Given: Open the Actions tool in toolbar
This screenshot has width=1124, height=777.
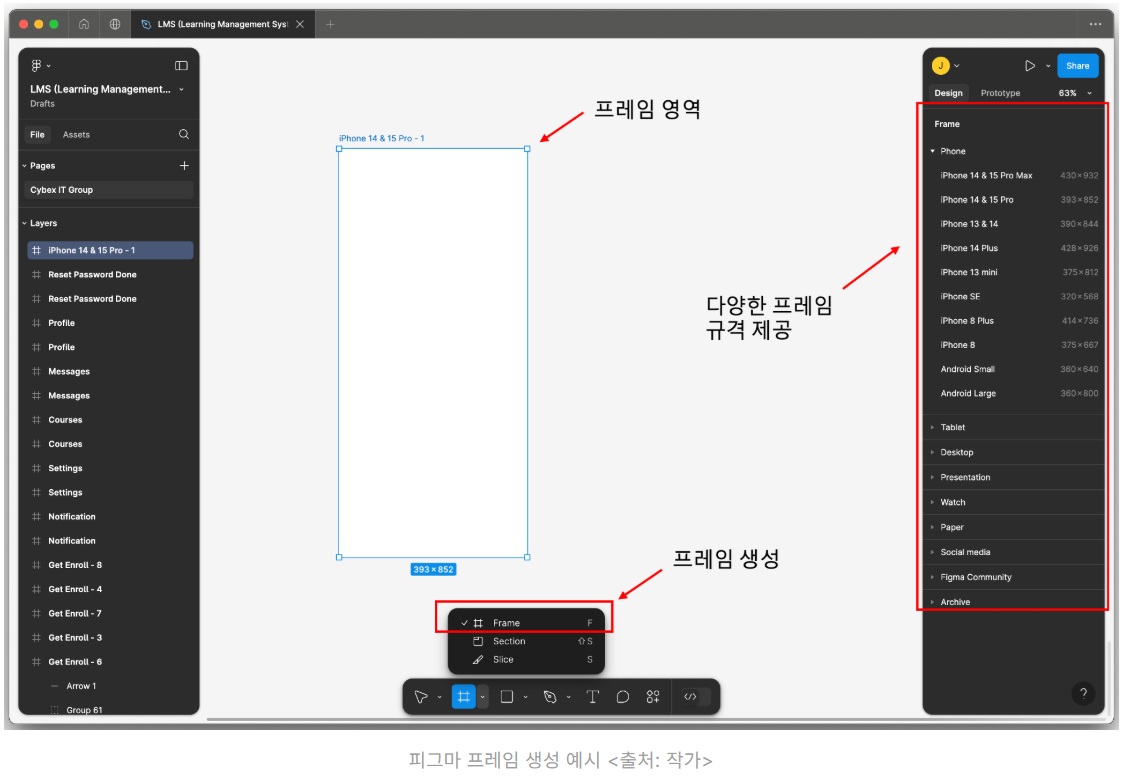Looking at the screenshot, I should (x=653, y=697).
